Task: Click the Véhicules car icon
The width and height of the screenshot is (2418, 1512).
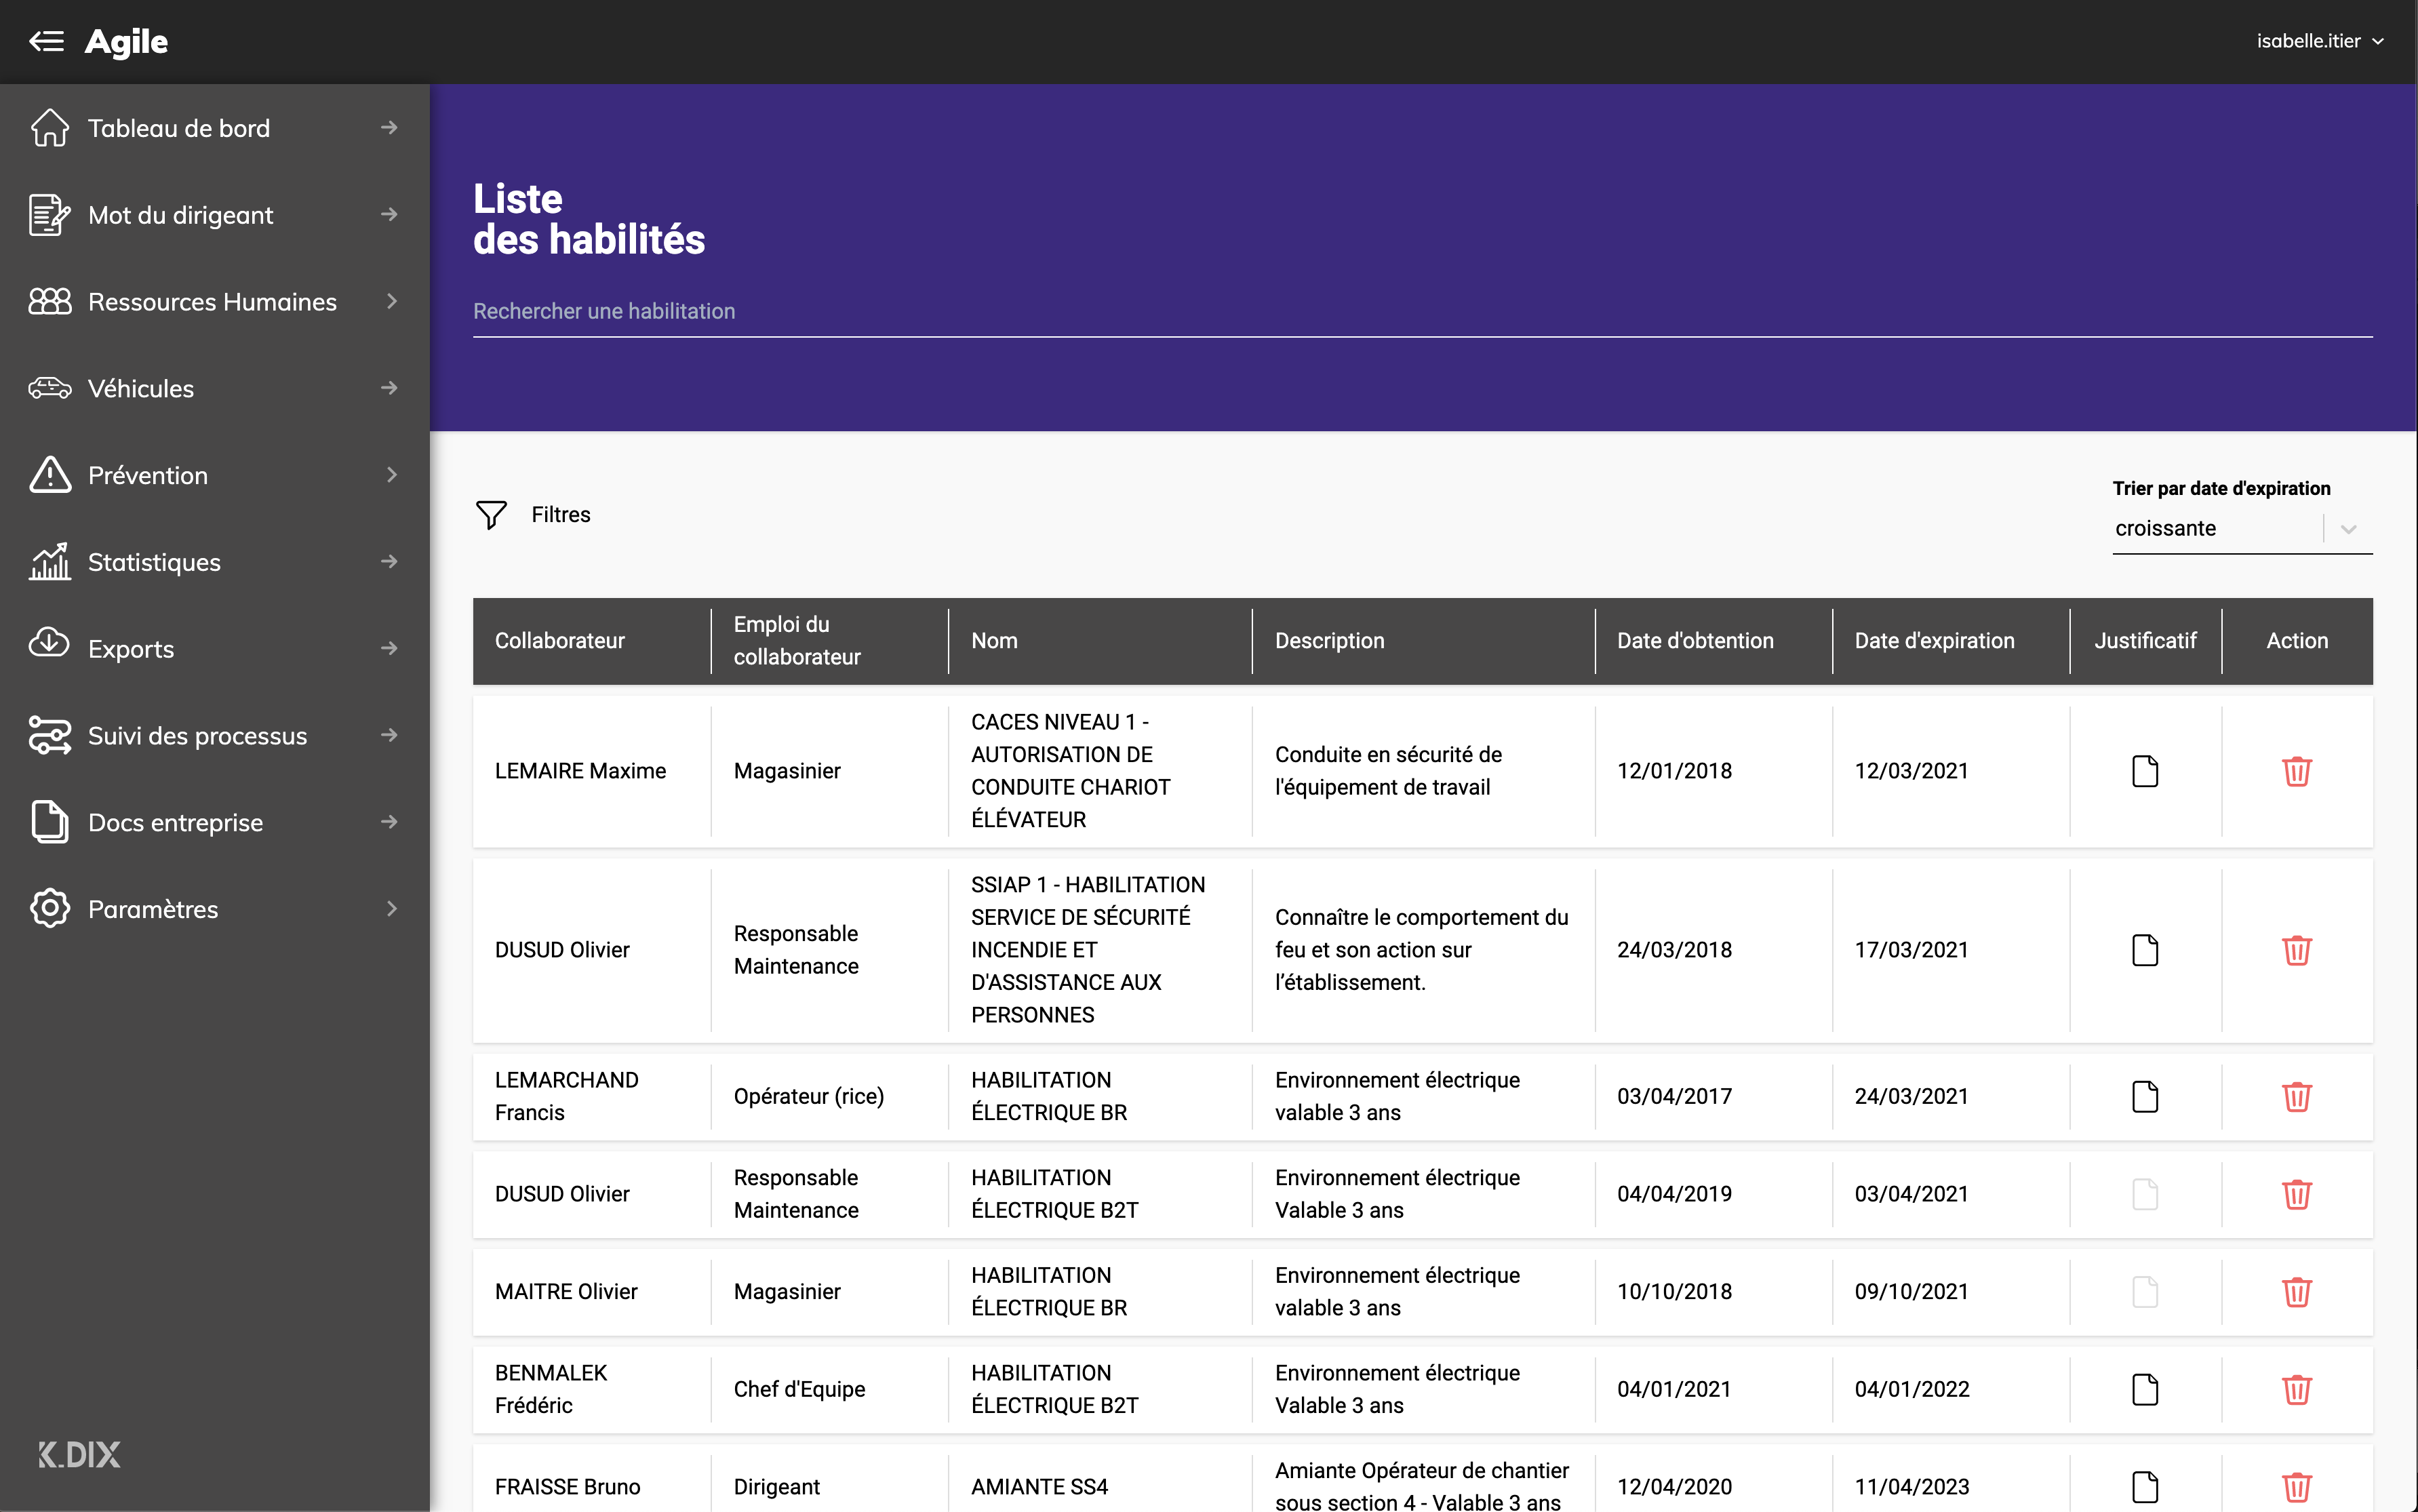Action: tap(50, 388)
